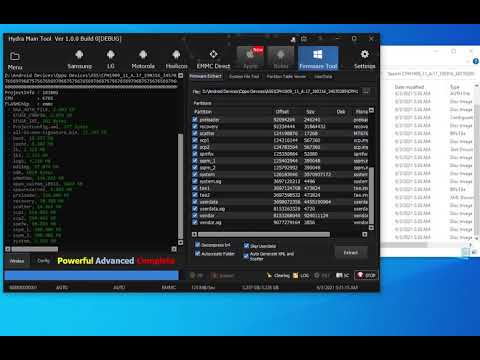
Task: Select the Hisilicon module icon
Action: [x=176, y=55]
